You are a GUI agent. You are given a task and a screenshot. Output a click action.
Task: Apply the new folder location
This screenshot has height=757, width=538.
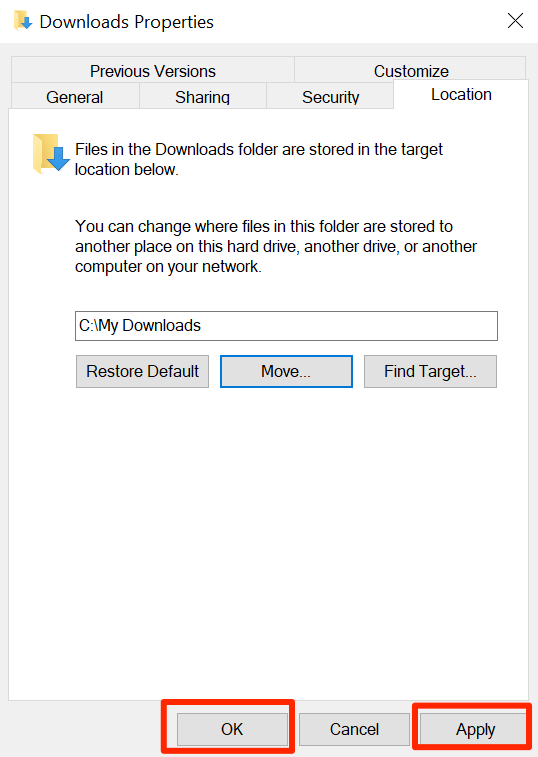point(474,729)
